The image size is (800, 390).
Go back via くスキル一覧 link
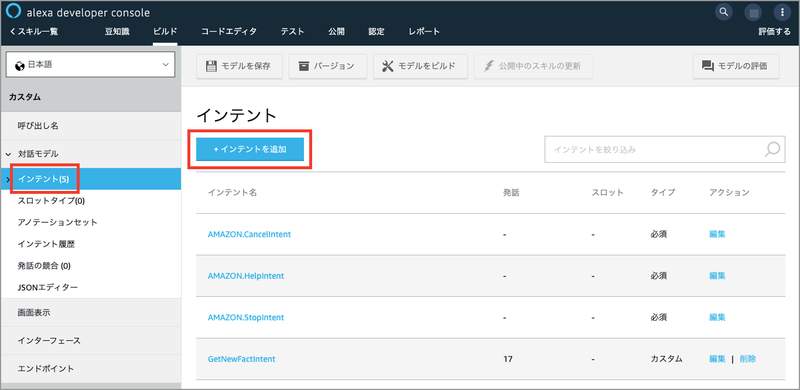(x=34, y=32)
